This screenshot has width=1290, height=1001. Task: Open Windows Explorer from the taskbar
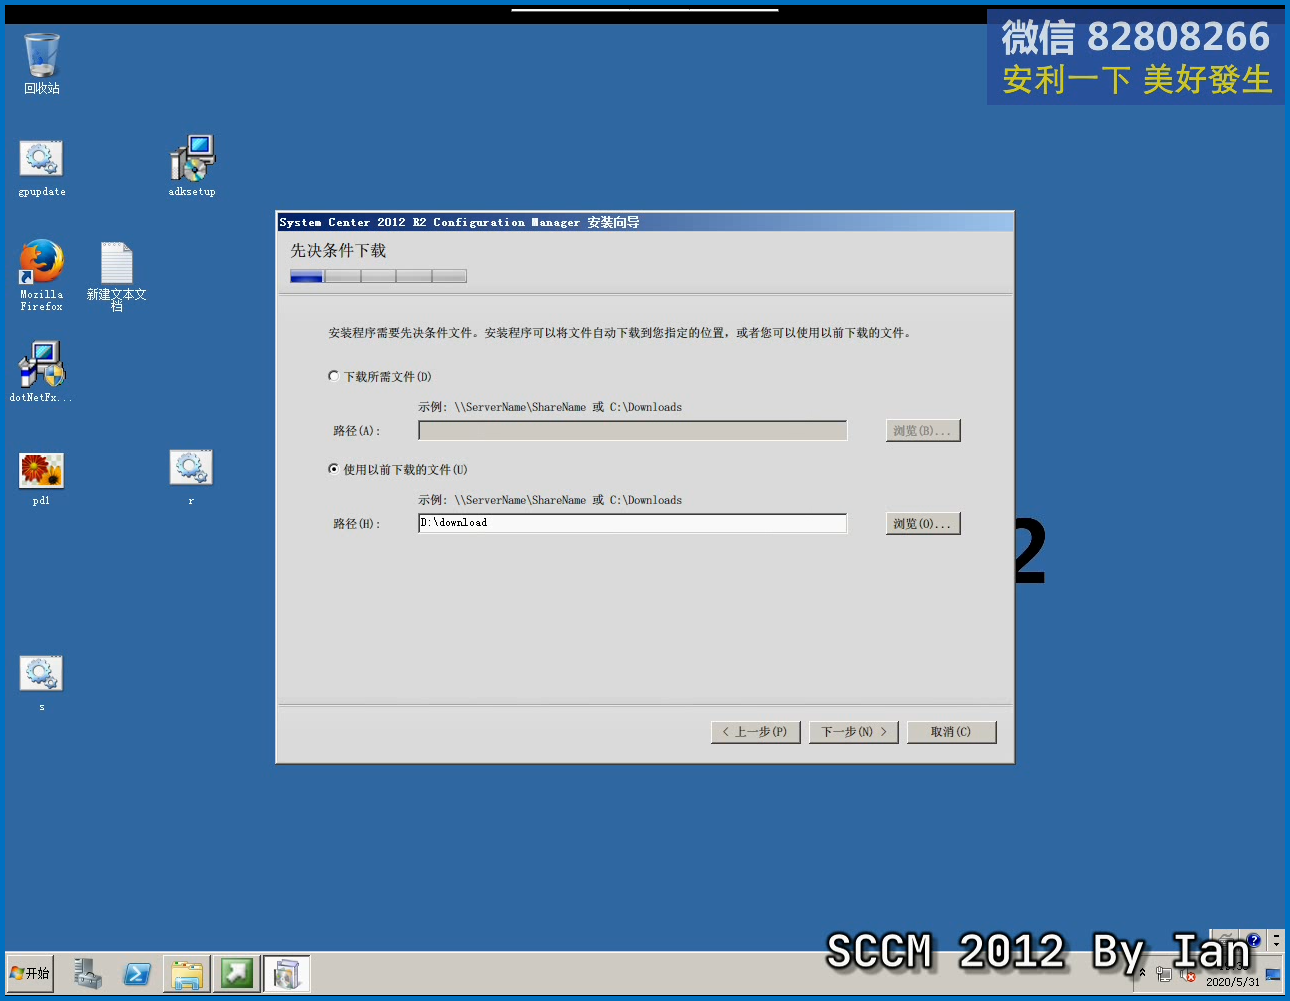click(x=187, y=973)
